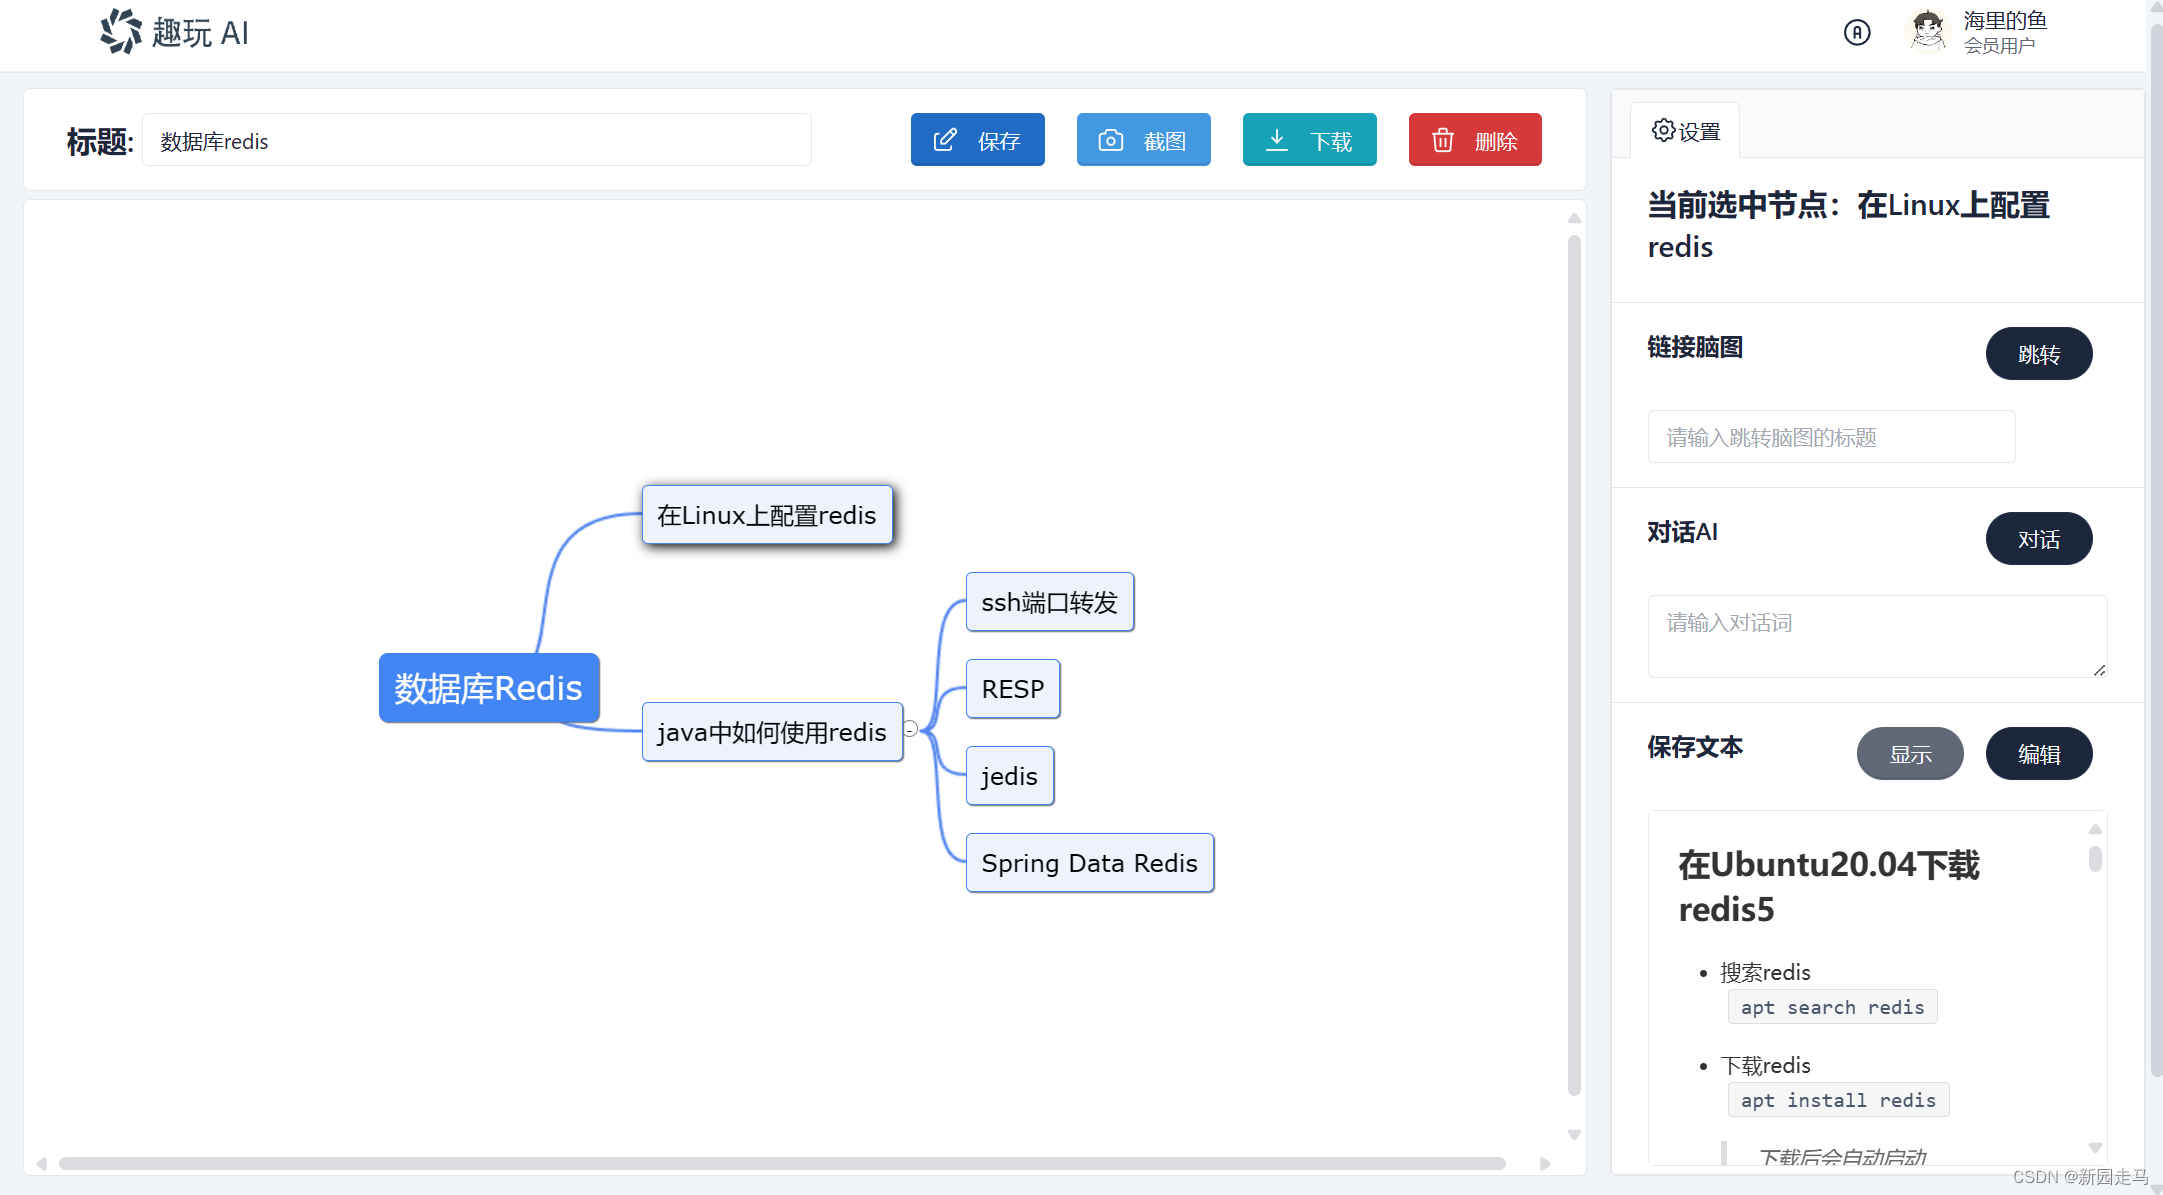Screen dimensions: 2163x1195
Task: Click the canvas horizontal scrollbar
Action: tap(781, 1163)
